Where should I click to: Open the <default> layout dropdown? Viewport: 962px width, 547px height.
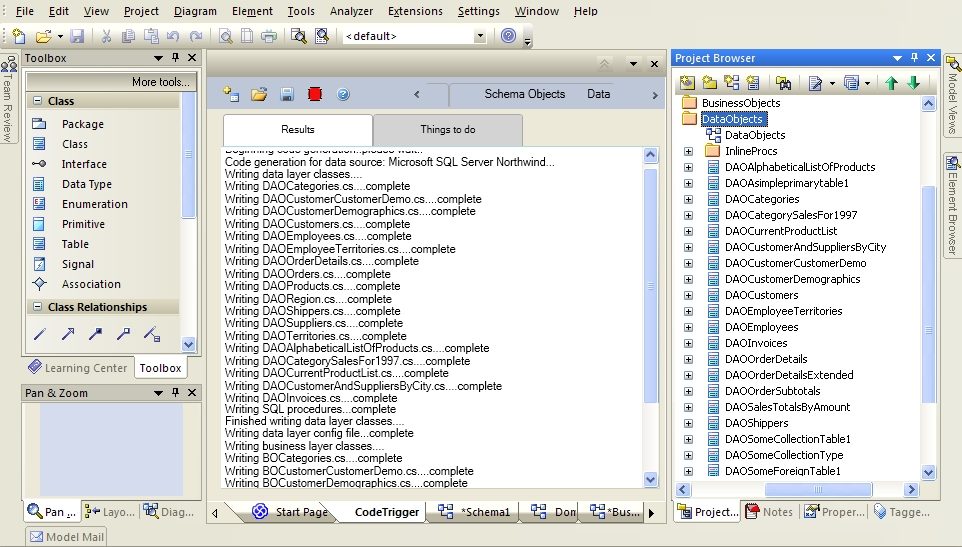(x=479, y=36)
